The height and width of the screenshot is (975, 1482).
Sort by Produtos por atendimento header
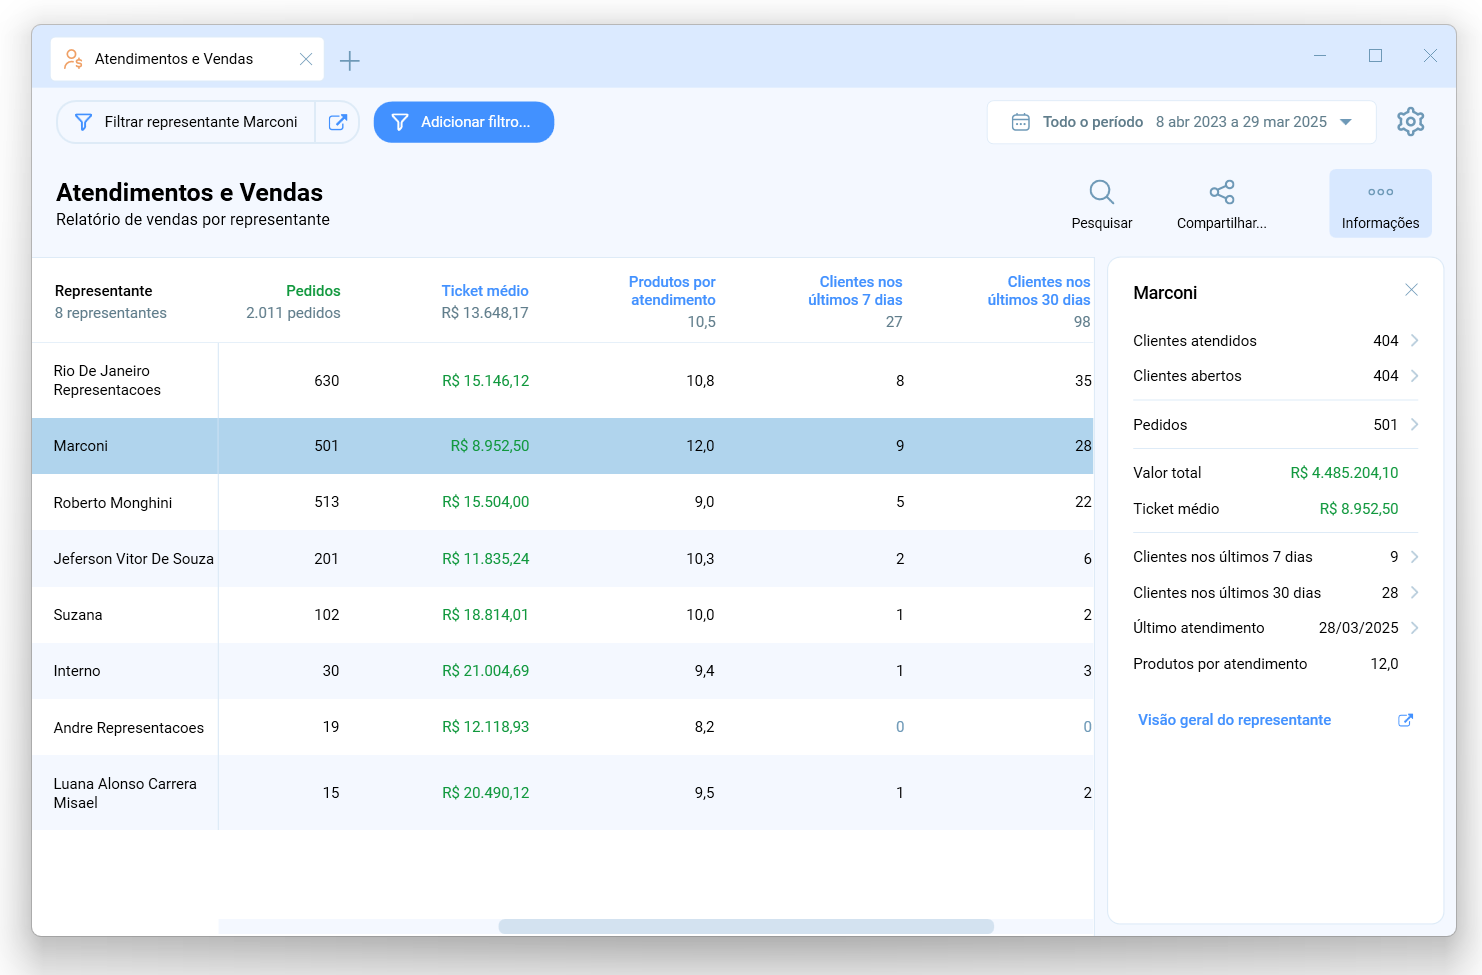click(672, 291)
